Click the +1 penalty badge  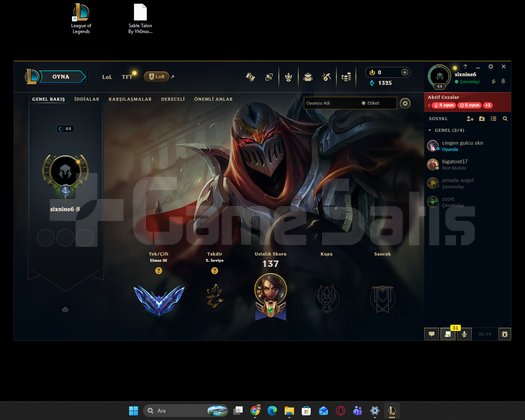point(488,106)
